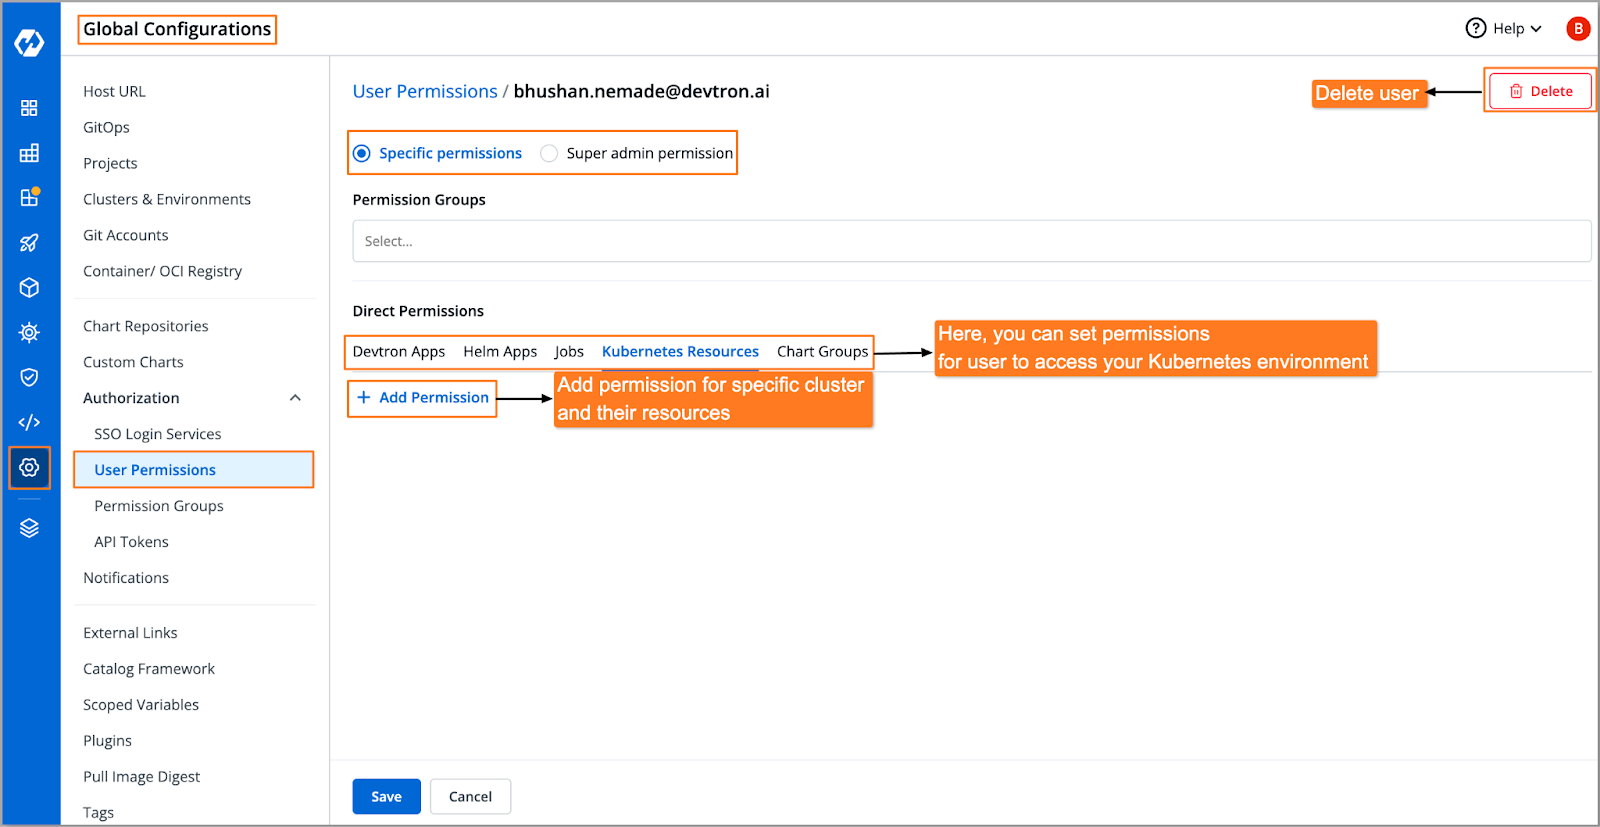Select the Super admin permission radio button

pos(549,153)
